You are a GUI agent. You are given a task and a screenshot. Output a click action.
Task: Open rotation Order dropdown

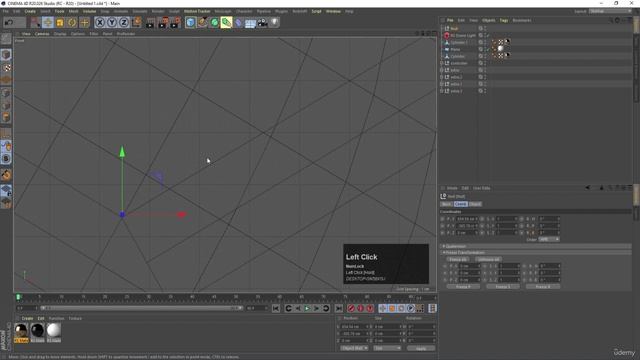[549, 239]
